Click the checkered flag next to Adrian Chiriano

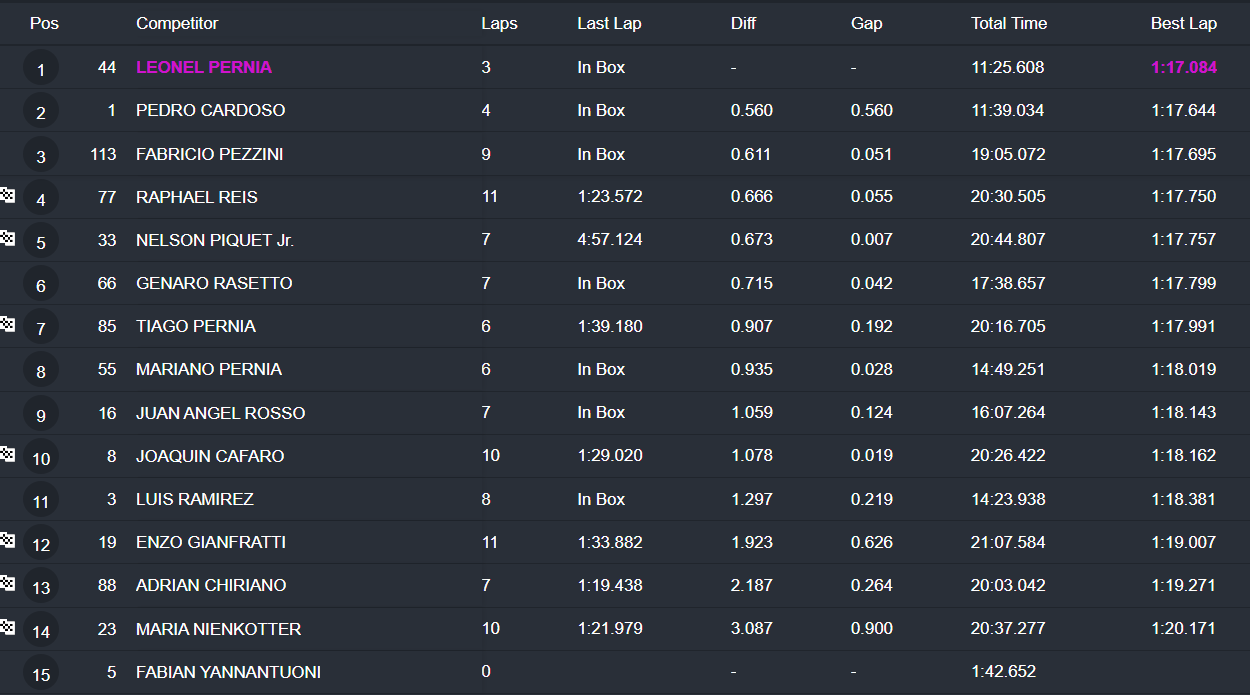pyautogui.click(x=8, y=583)
